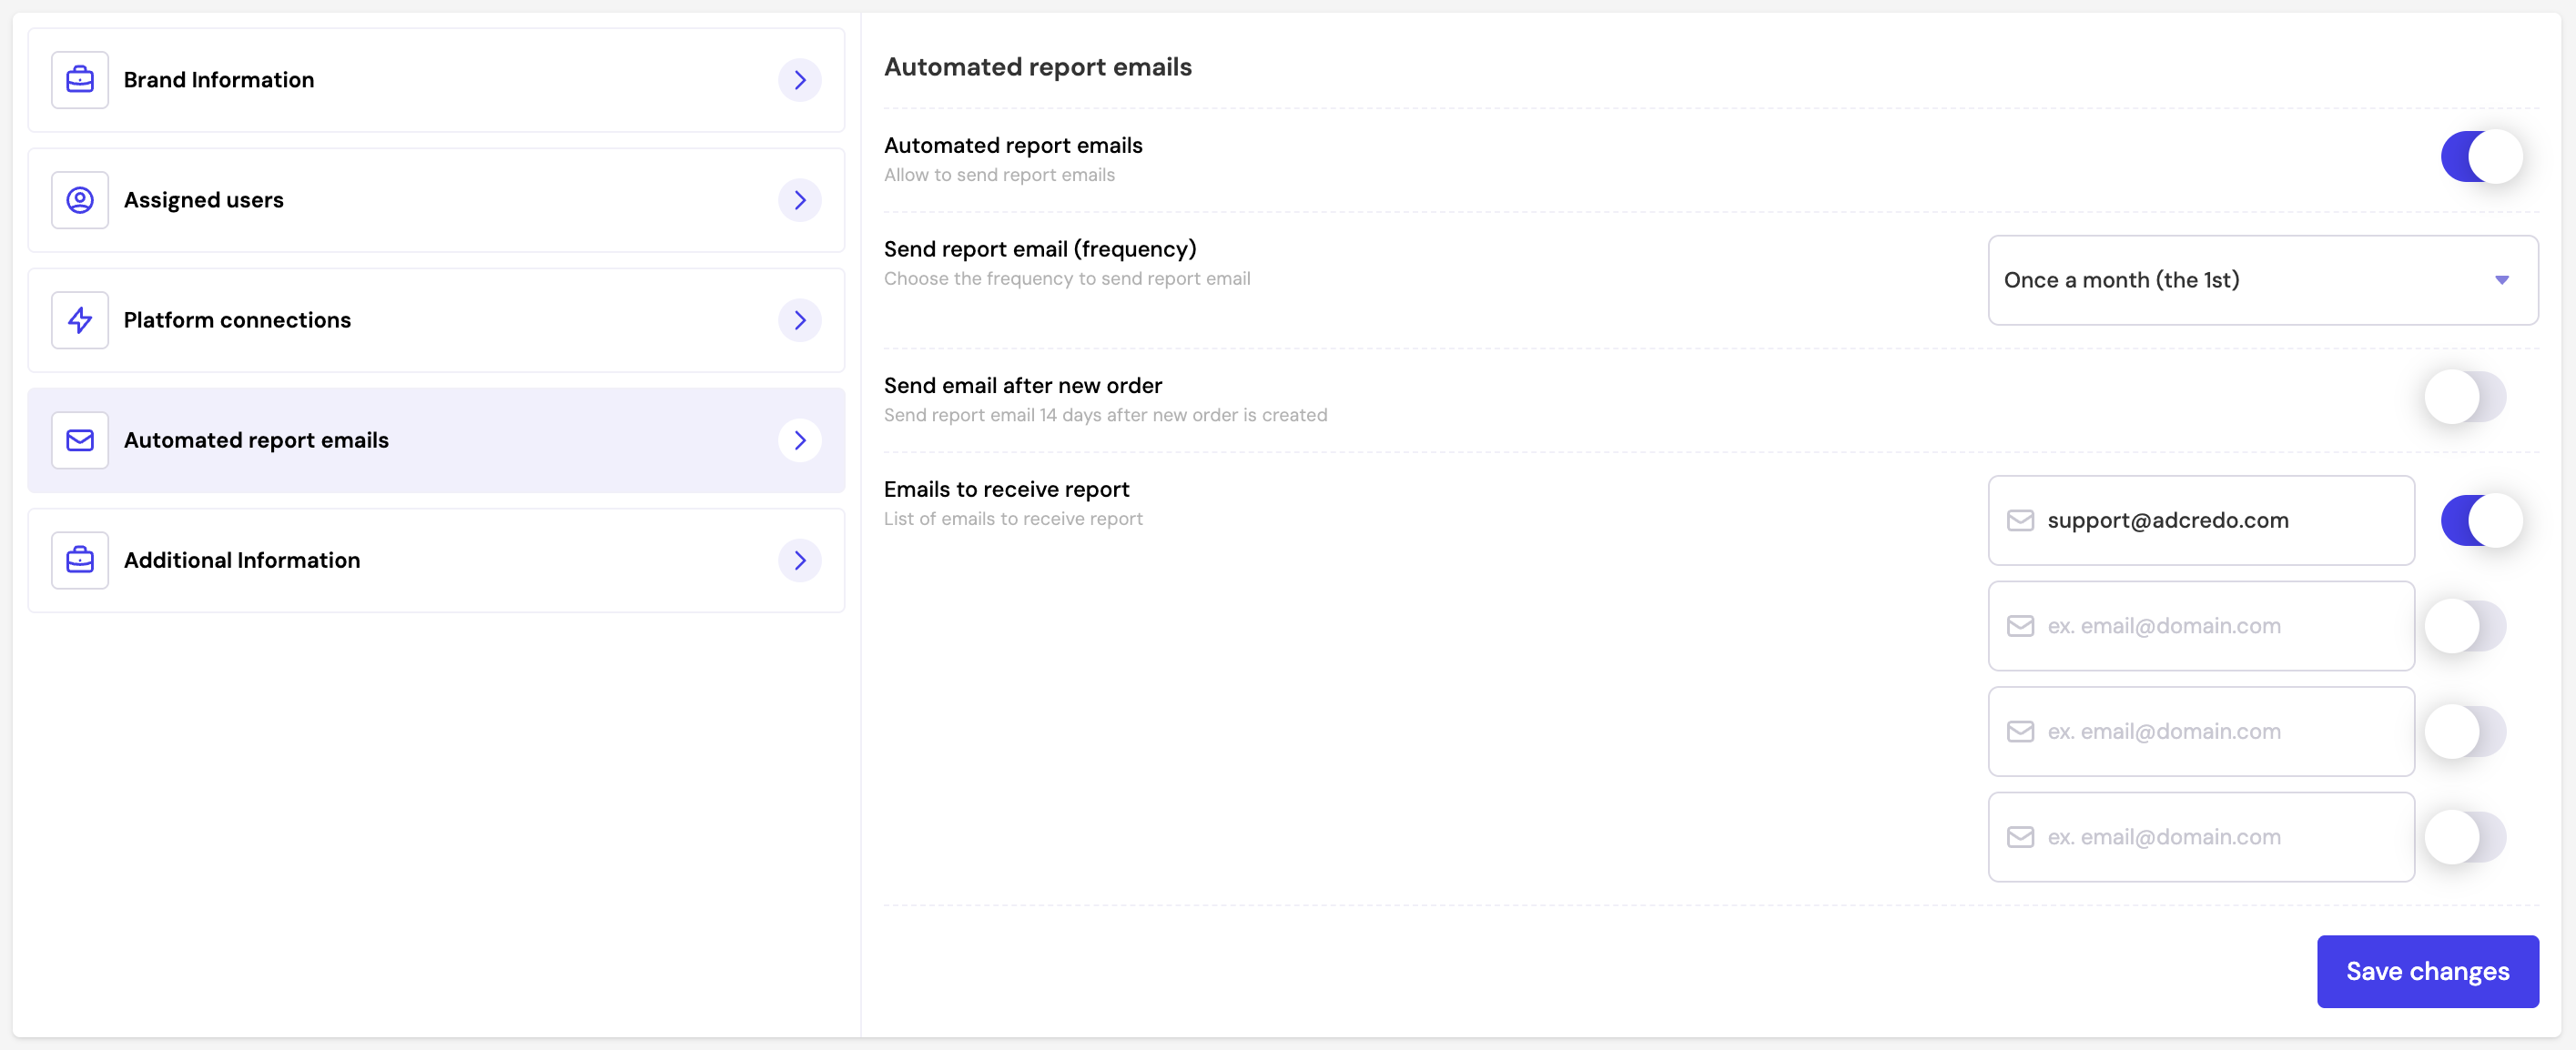
Task: Click the Additional Information briefcase icon
Action: point(80,560)
